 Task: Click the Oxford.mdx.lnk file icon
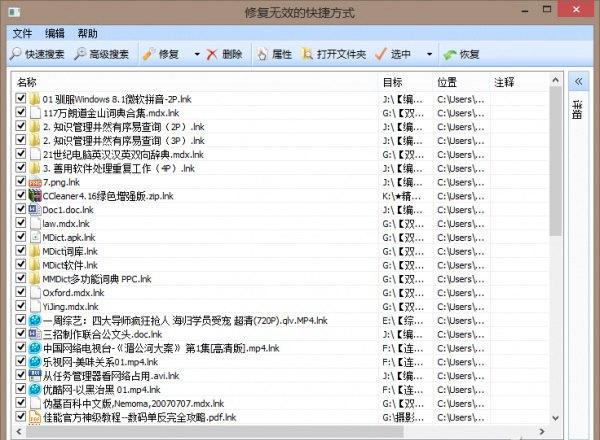point(35,293)
